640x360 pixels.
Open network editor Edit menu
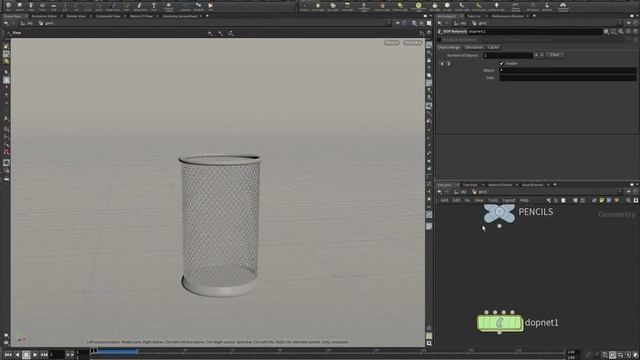[456, 200]
